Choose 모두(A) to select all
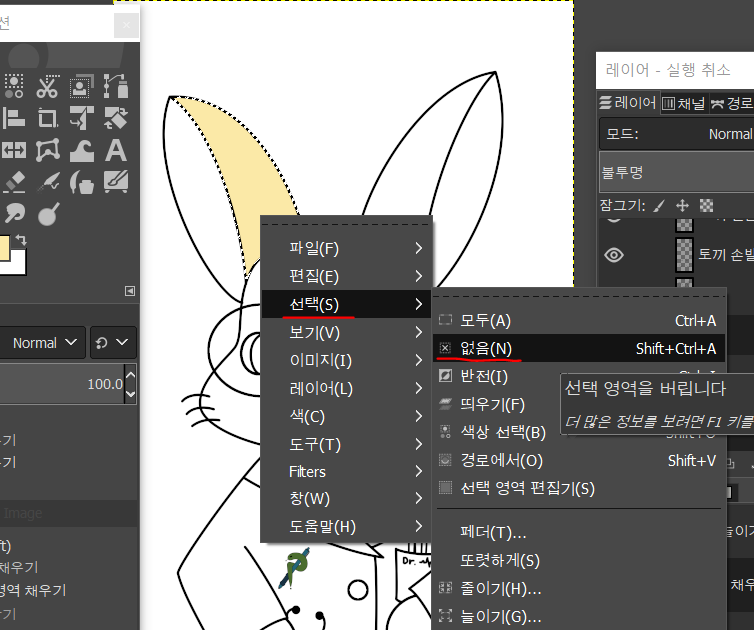 click(x=578, y=320)
